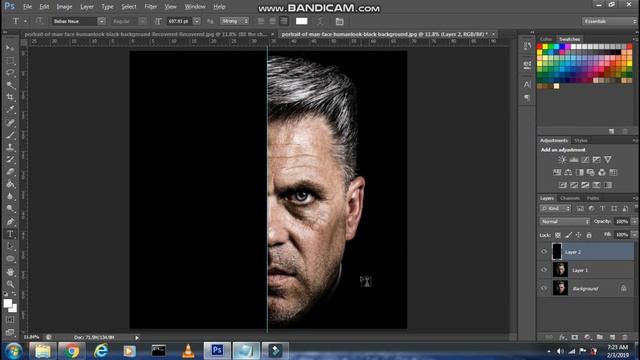Switch to the Color tab
Image resolution: width=640 pixels, height=360 pixels.
(x=546, y=39)
